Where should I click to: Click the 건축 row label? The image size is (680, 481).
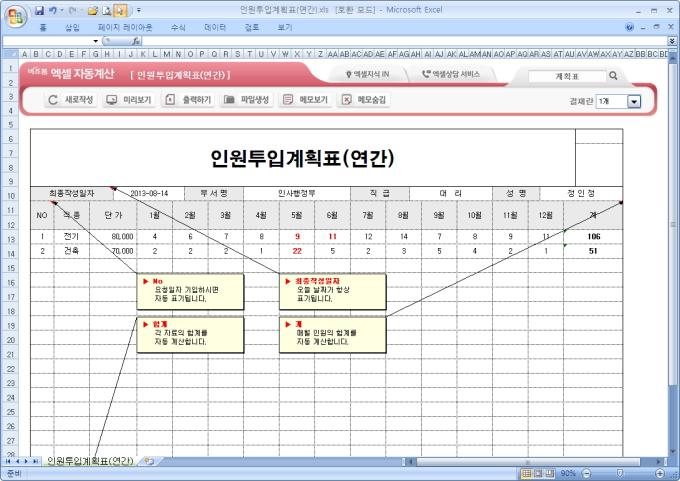72,251
